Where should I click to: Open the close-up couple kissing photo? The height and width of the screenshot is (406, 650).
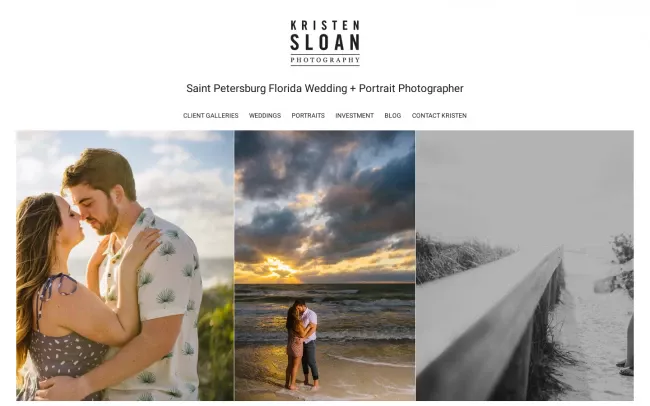click(125, 265)
